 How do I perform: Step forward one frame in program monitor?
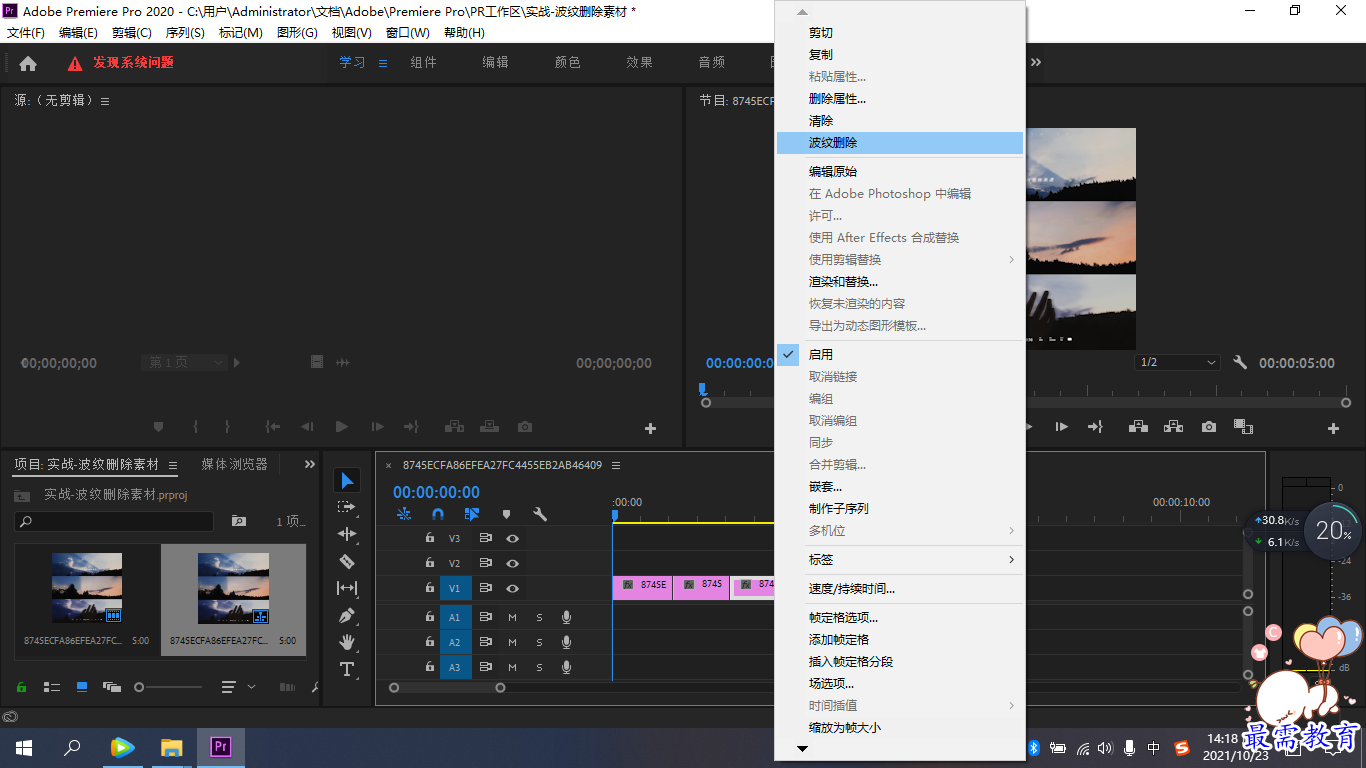click(x=1062, y=427)
